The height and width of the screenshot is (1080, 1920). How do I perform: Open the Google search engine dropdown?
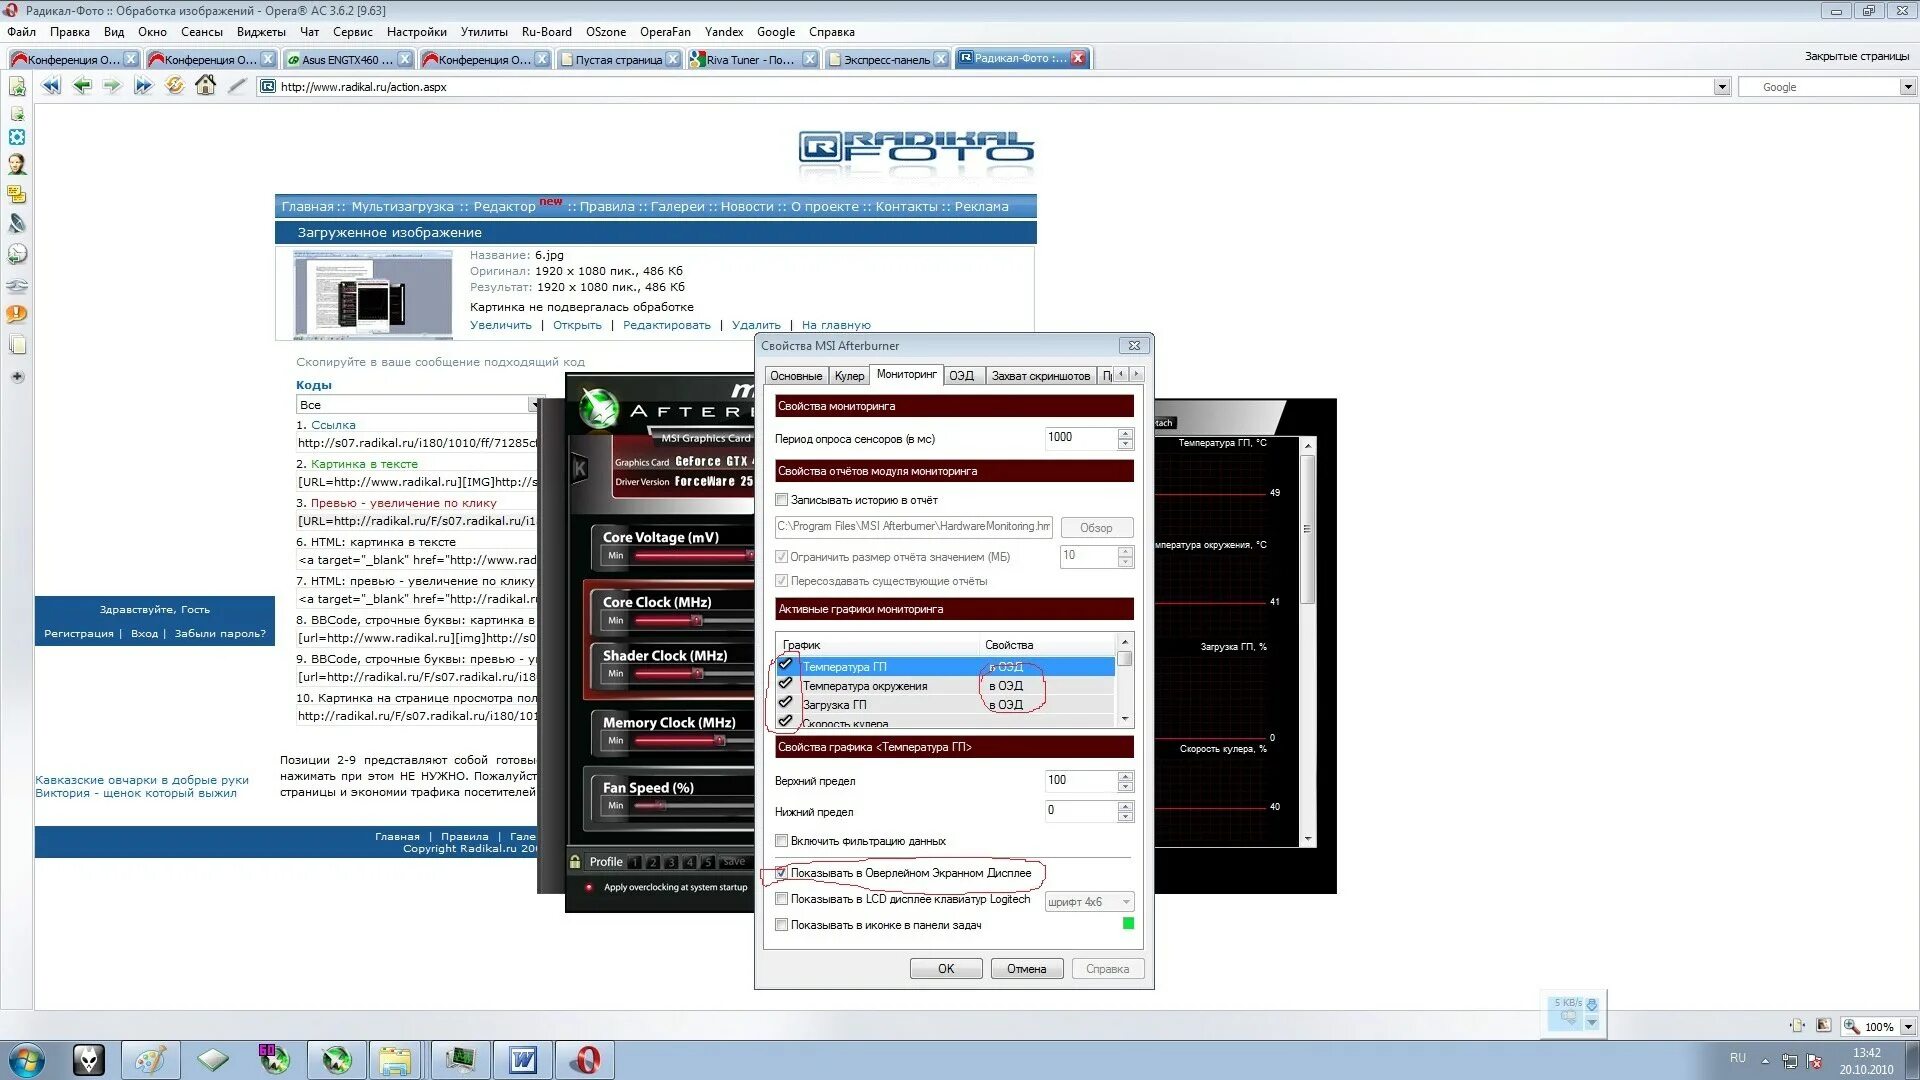1907,87
